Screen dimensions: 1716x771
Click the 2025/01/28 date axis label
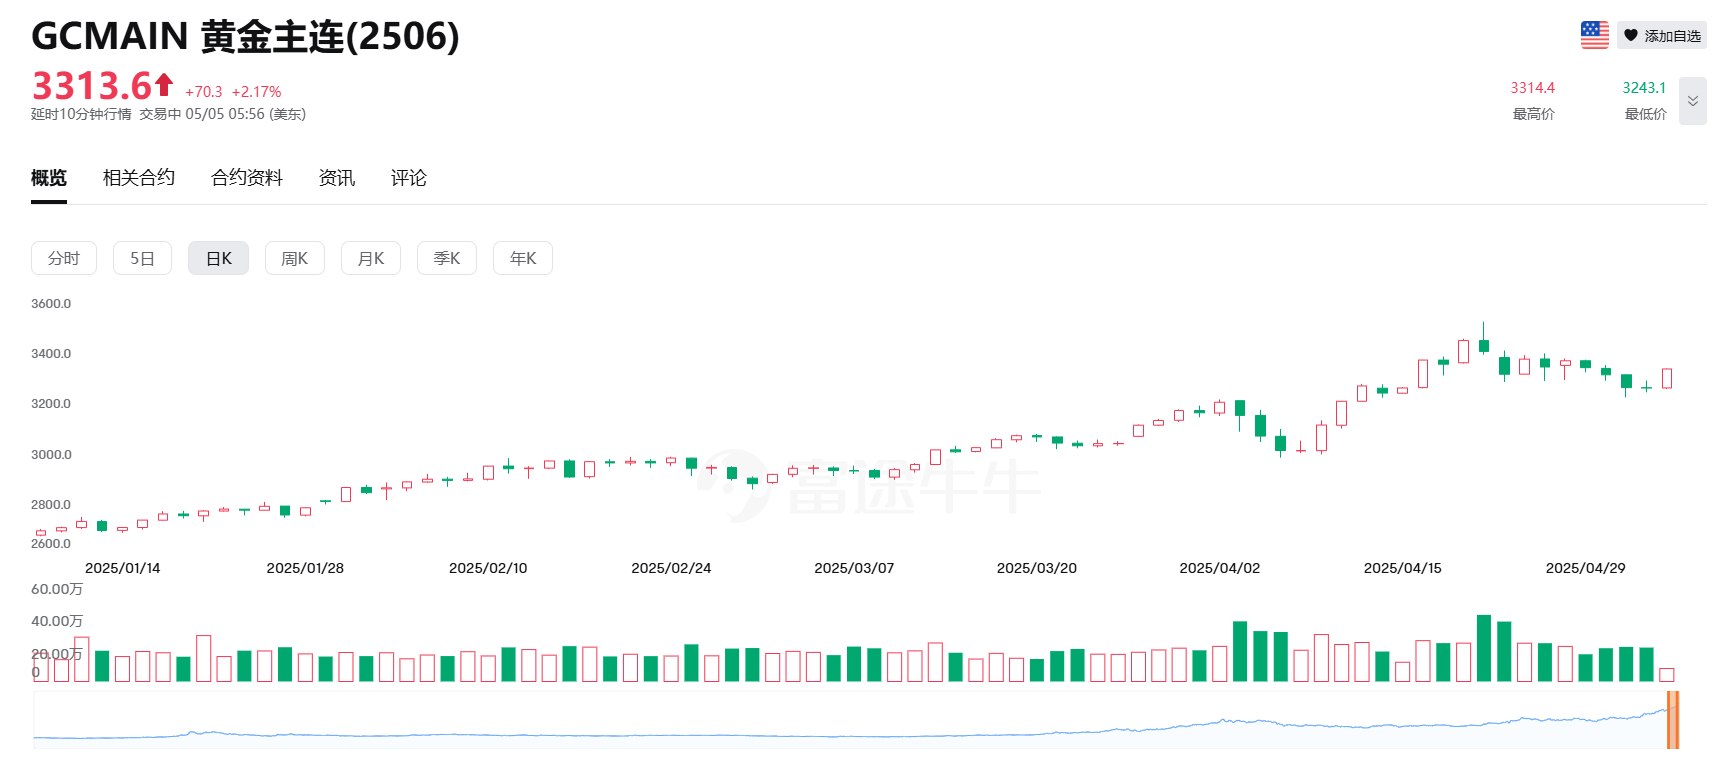[305, 568]
